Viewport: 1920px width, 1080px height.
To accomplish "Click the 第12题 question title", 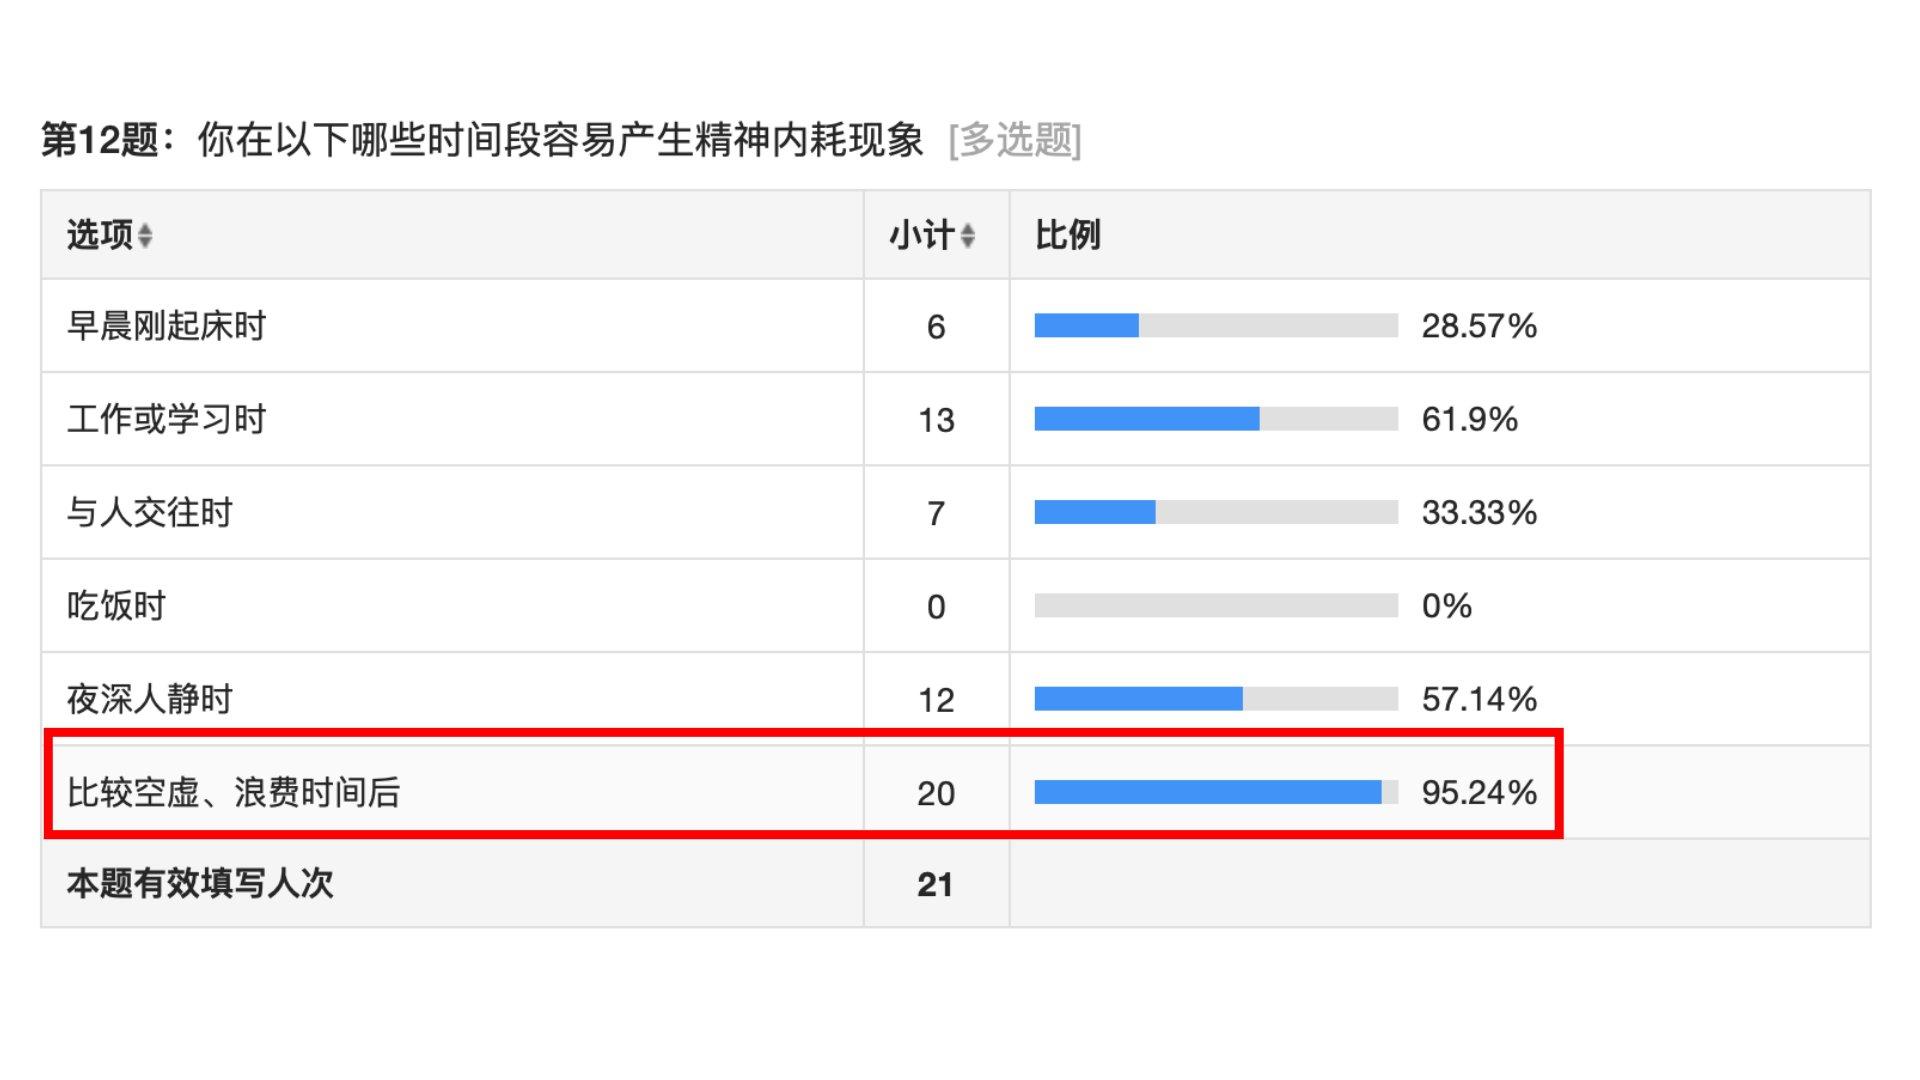I will tap(482, 140).
